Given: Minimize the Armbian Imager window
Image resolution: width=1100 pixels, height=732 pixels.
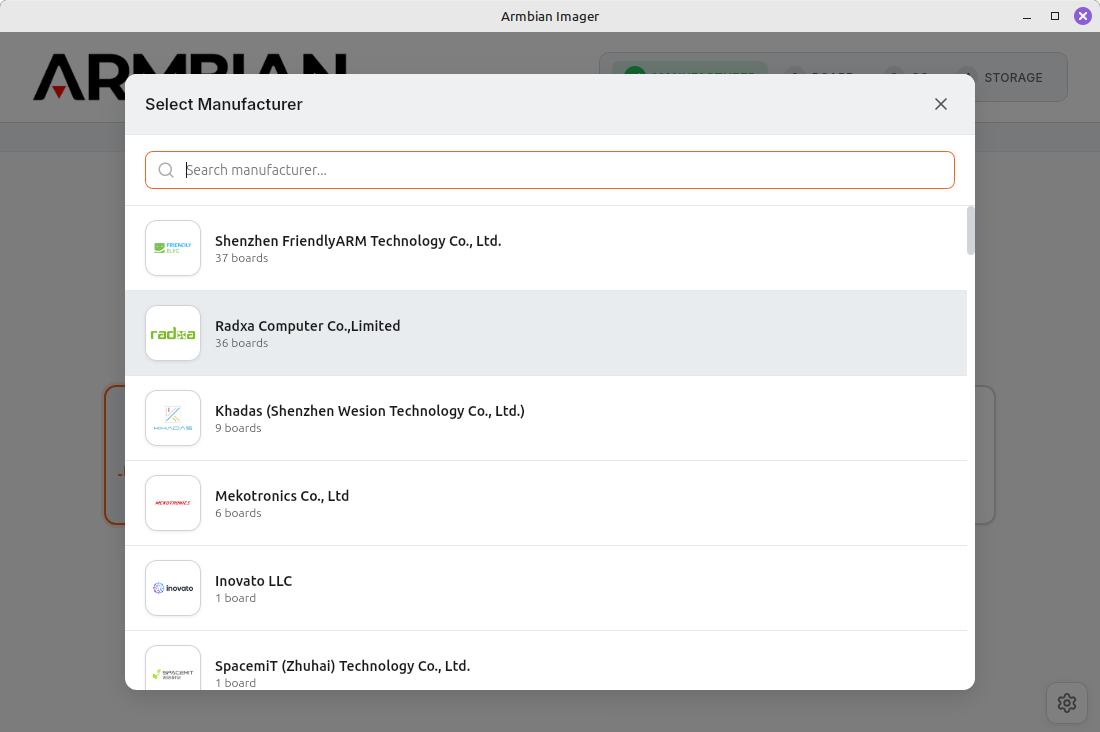Looking at the screenshot, I should coord(1027,16).
